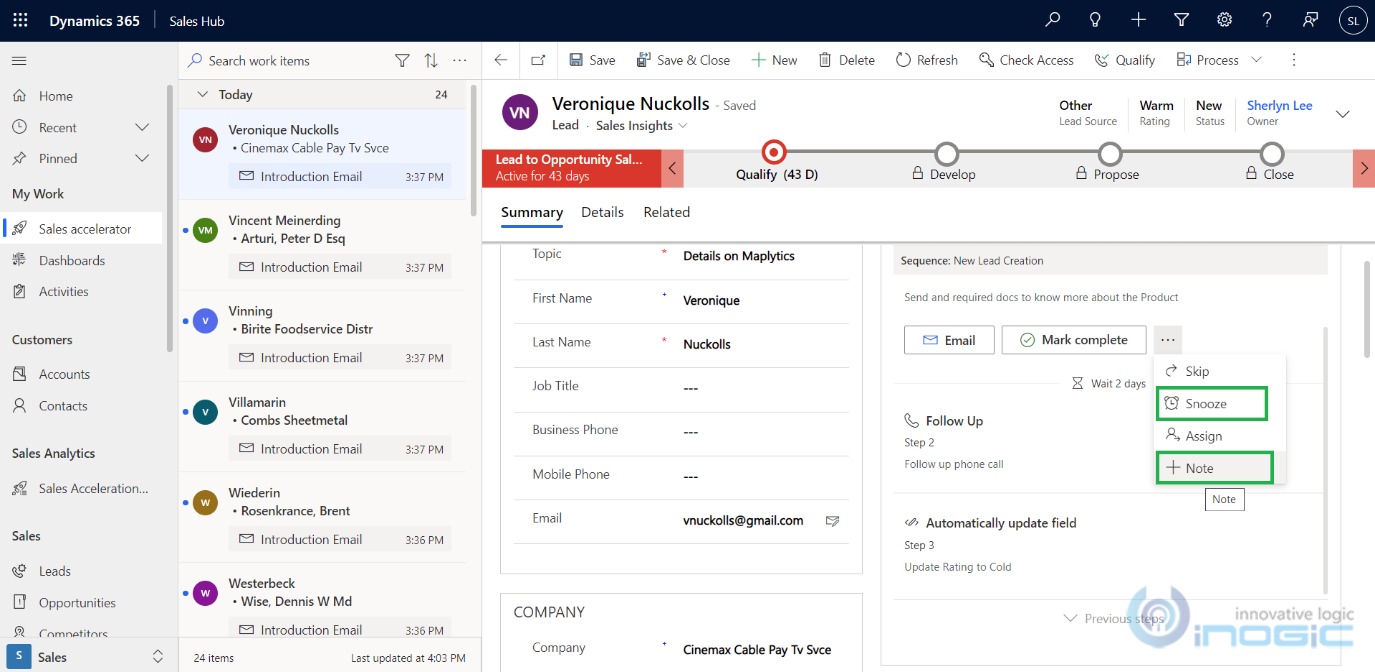This screenshot has height=672, width=1375.
Task: Filter the work items list
Action: [x=402, y=61]
